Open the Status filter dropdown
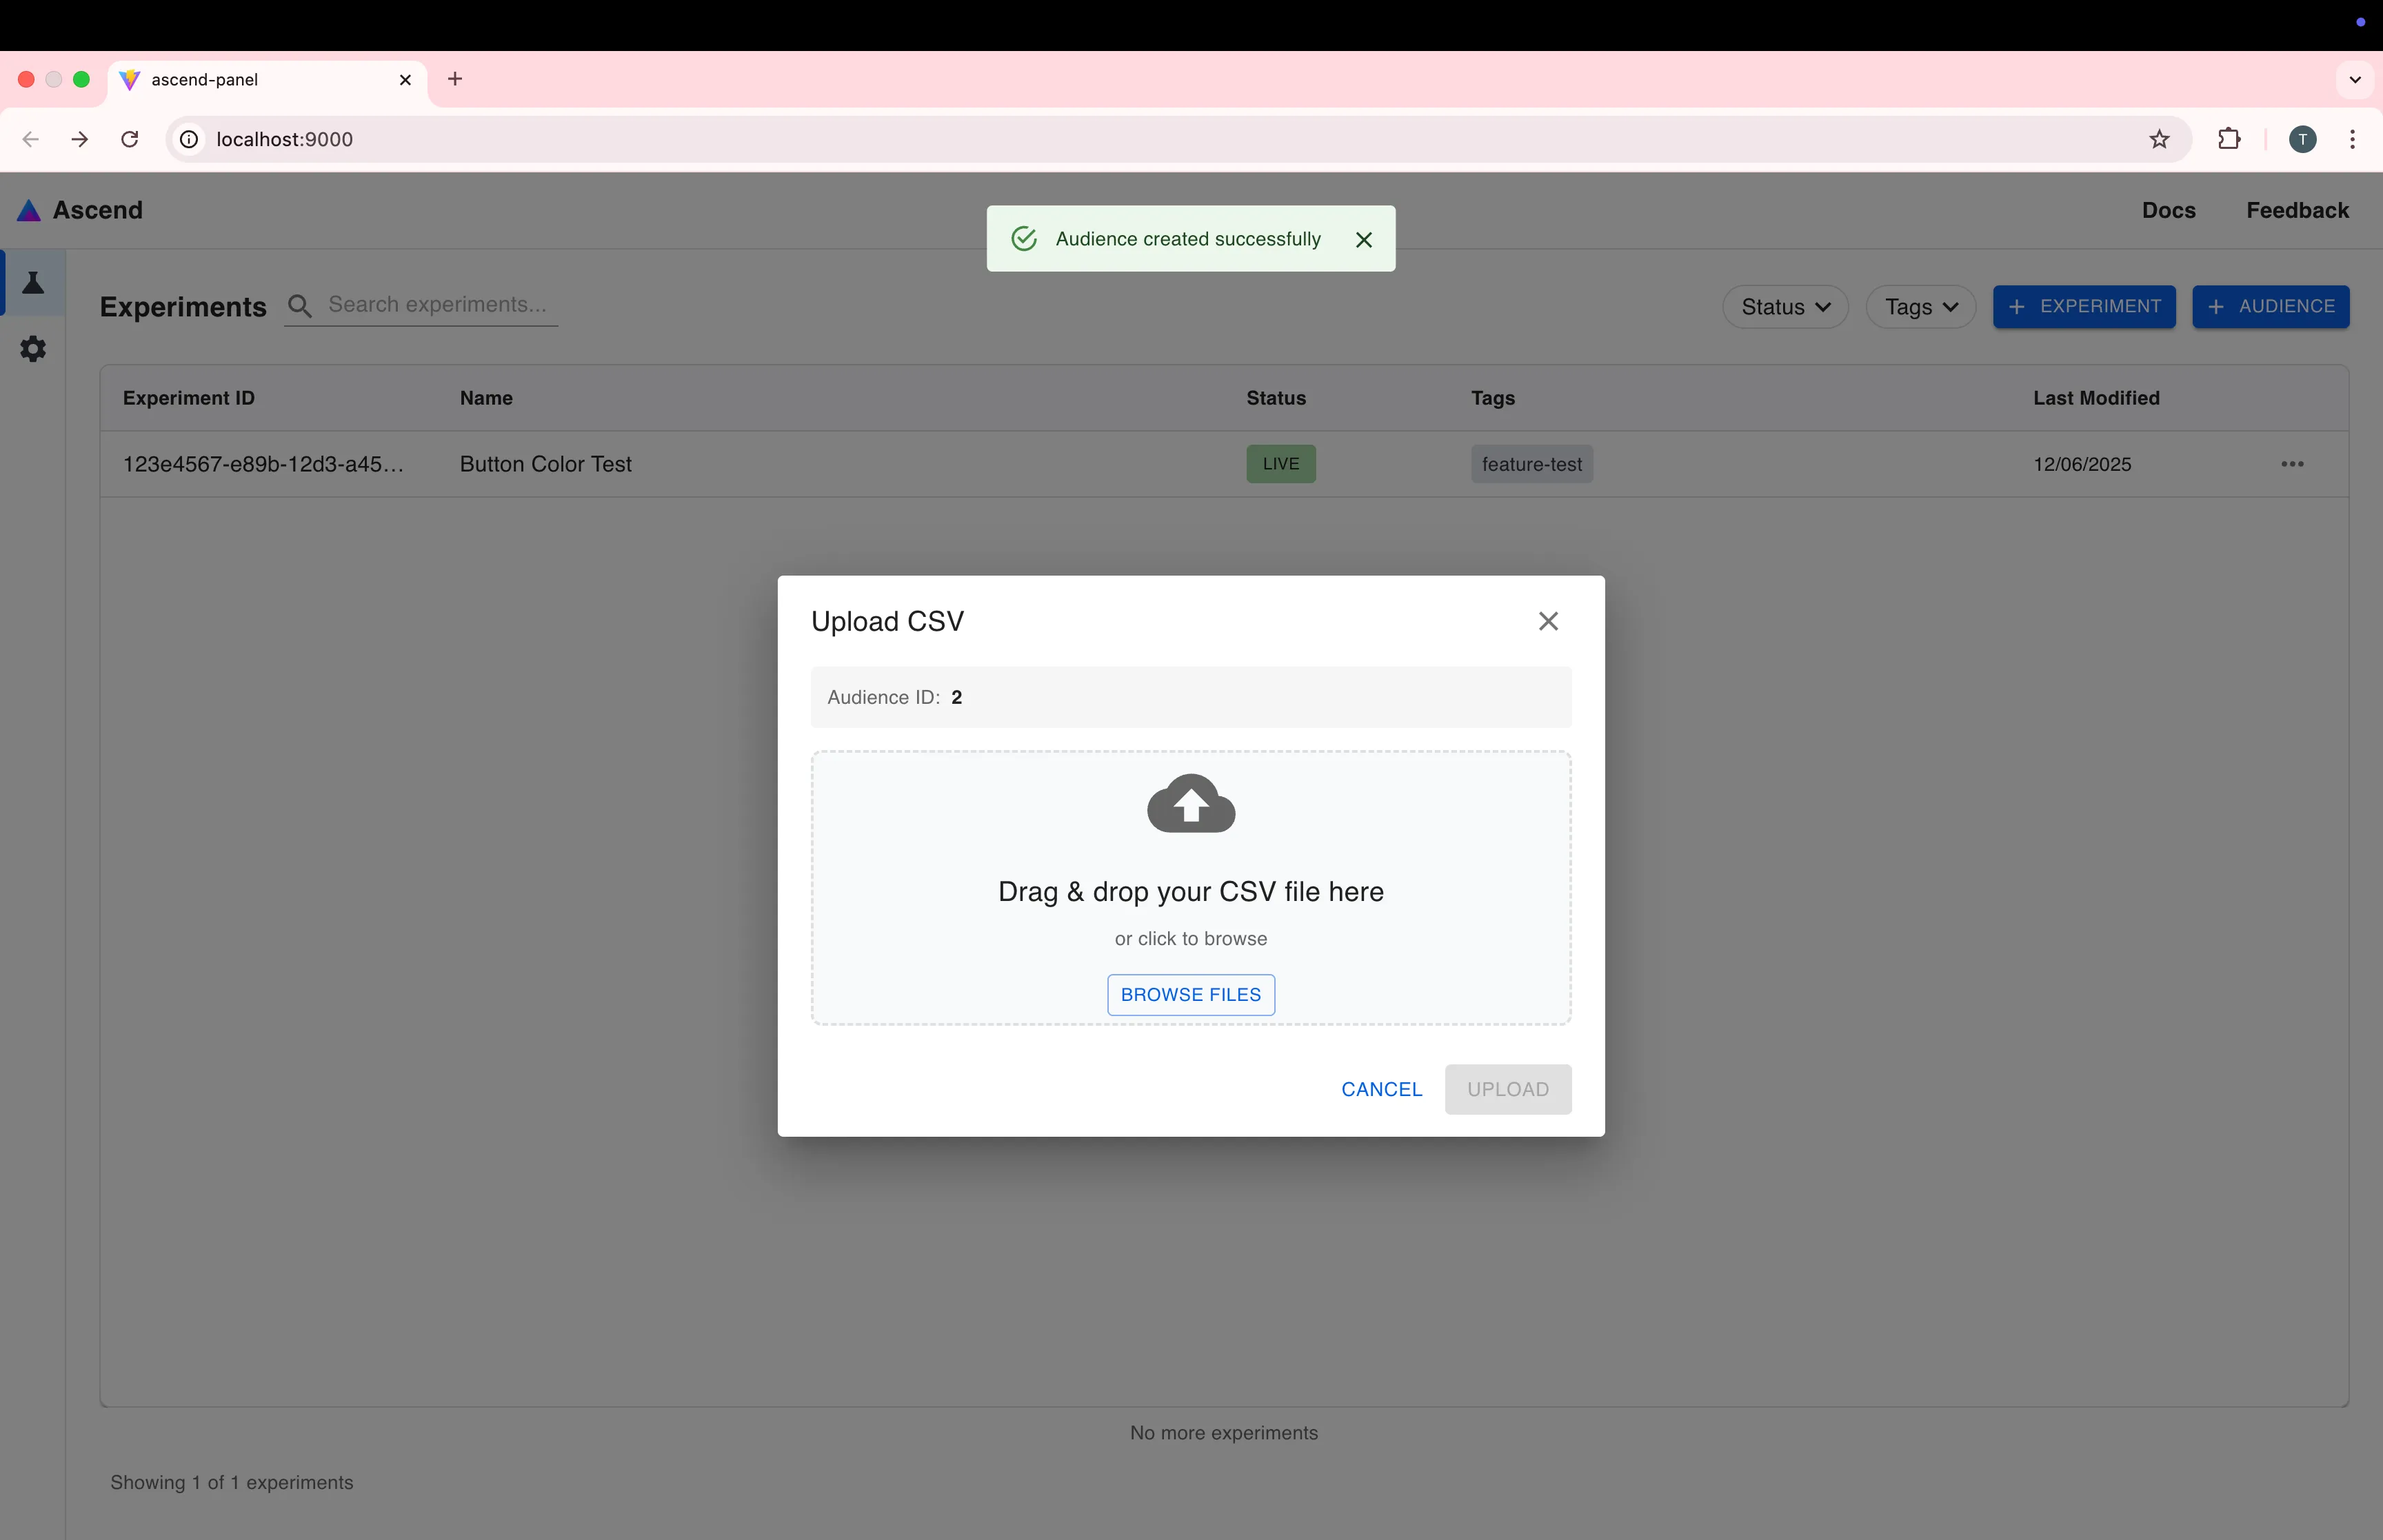Viewport: 2383px width, 1540px height. click(1784, 306)
